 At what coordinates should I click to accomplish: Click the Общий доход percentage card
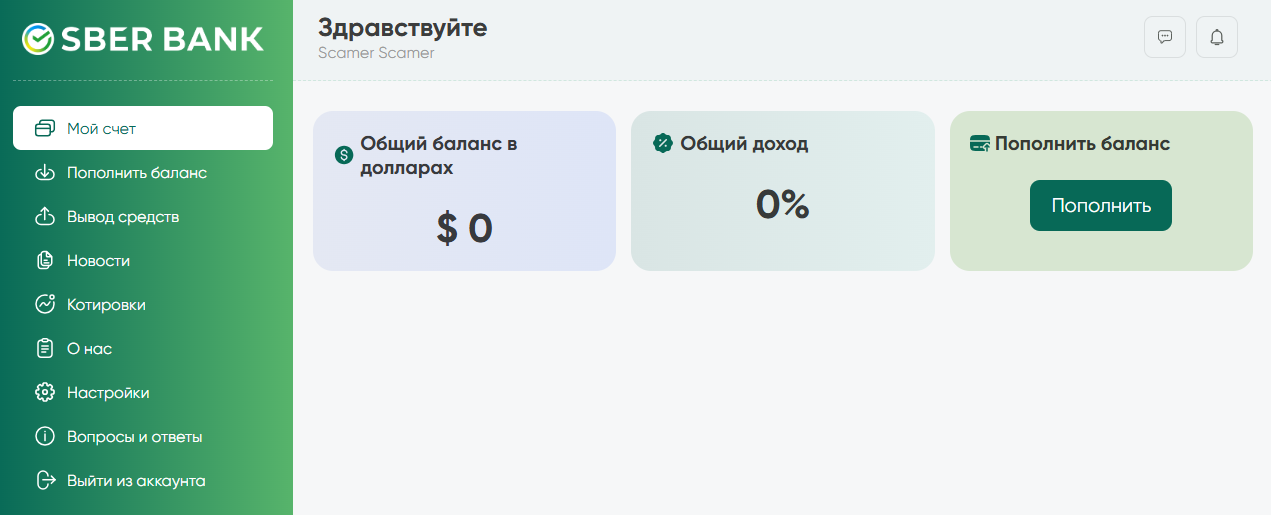click(783, 190)
